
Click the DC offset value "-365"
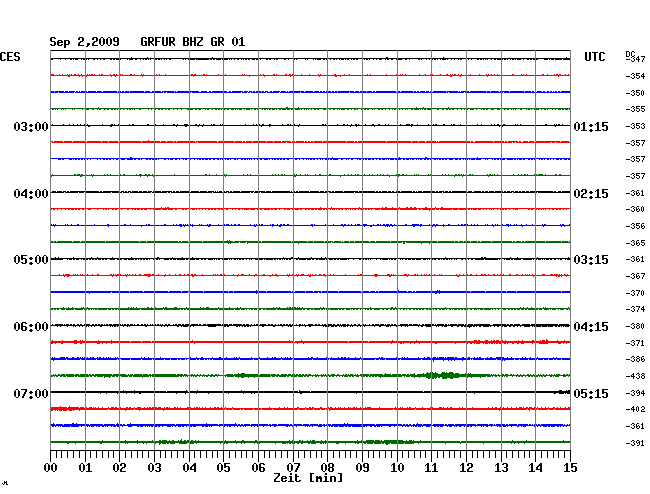[635, 243]
